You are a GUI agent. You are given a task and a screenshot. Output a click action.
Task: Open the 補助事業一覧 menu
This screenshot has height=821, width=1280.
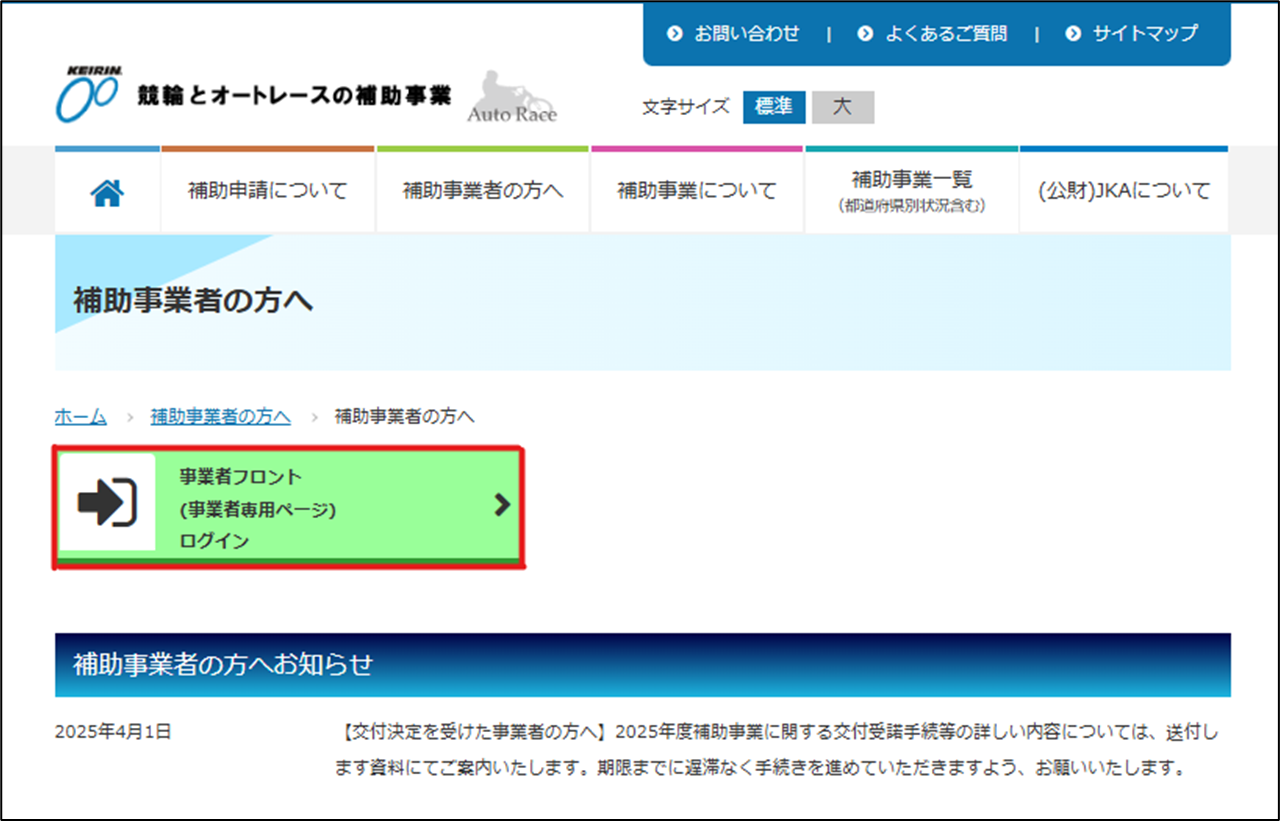pos(912,190)
